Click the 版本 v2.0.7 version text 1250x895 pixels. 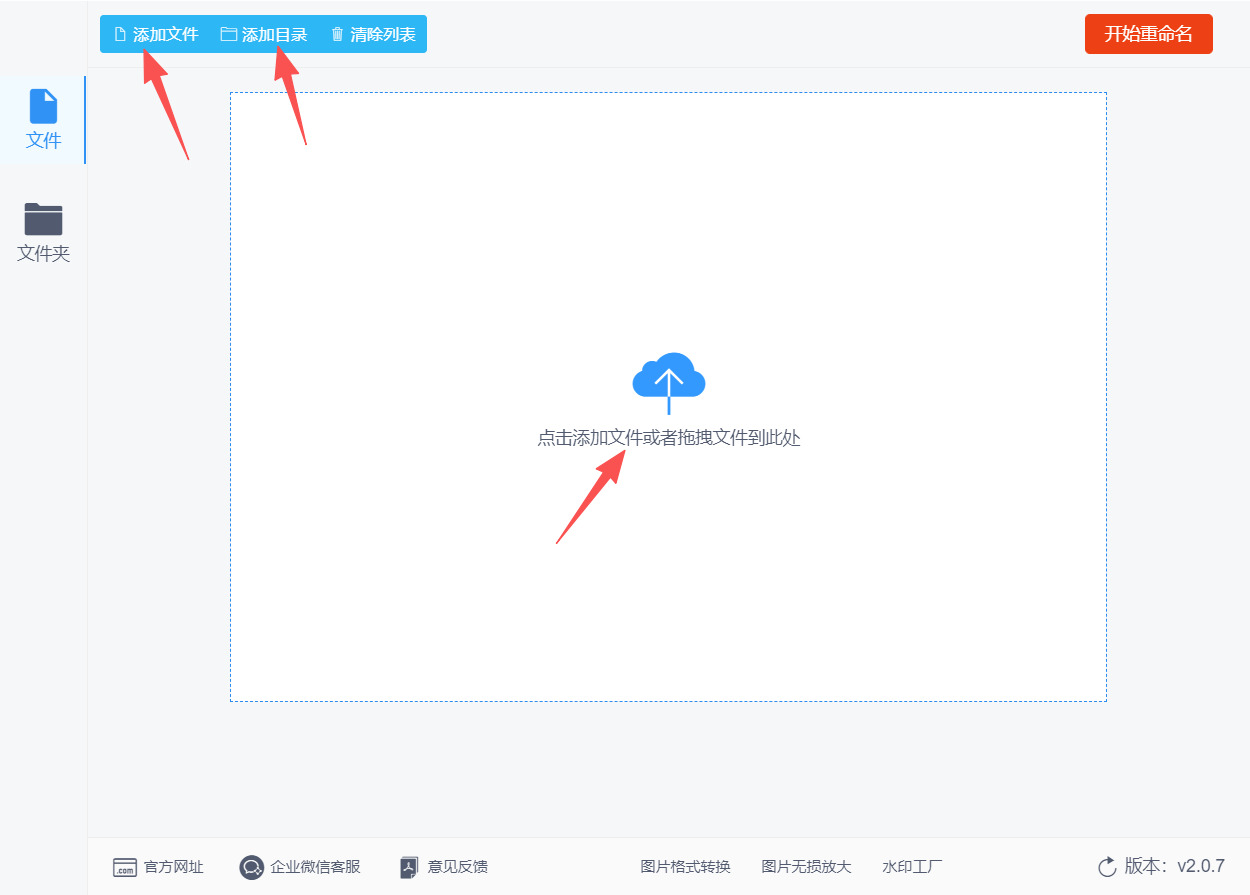click(x=1174, y=866)
